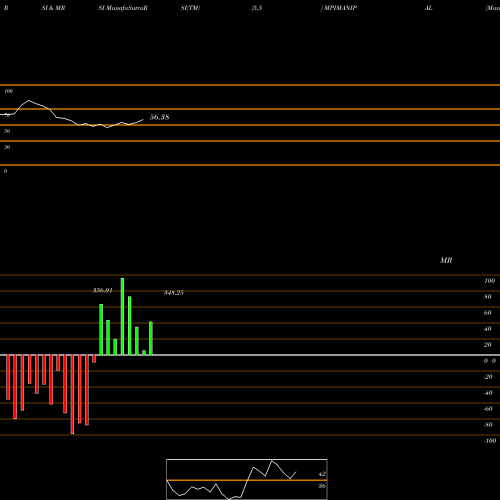Click the RSI value label 56.38
Viewport: 500px width, 500px height.
(x=159, y=117)
